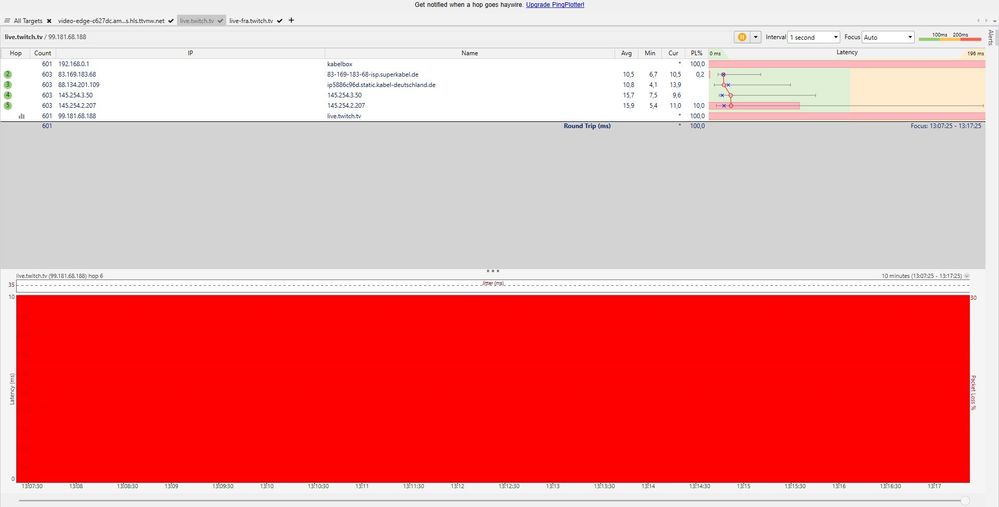Open the Alerts side panel tab
The image size is (999, 507).
(991, 37)
